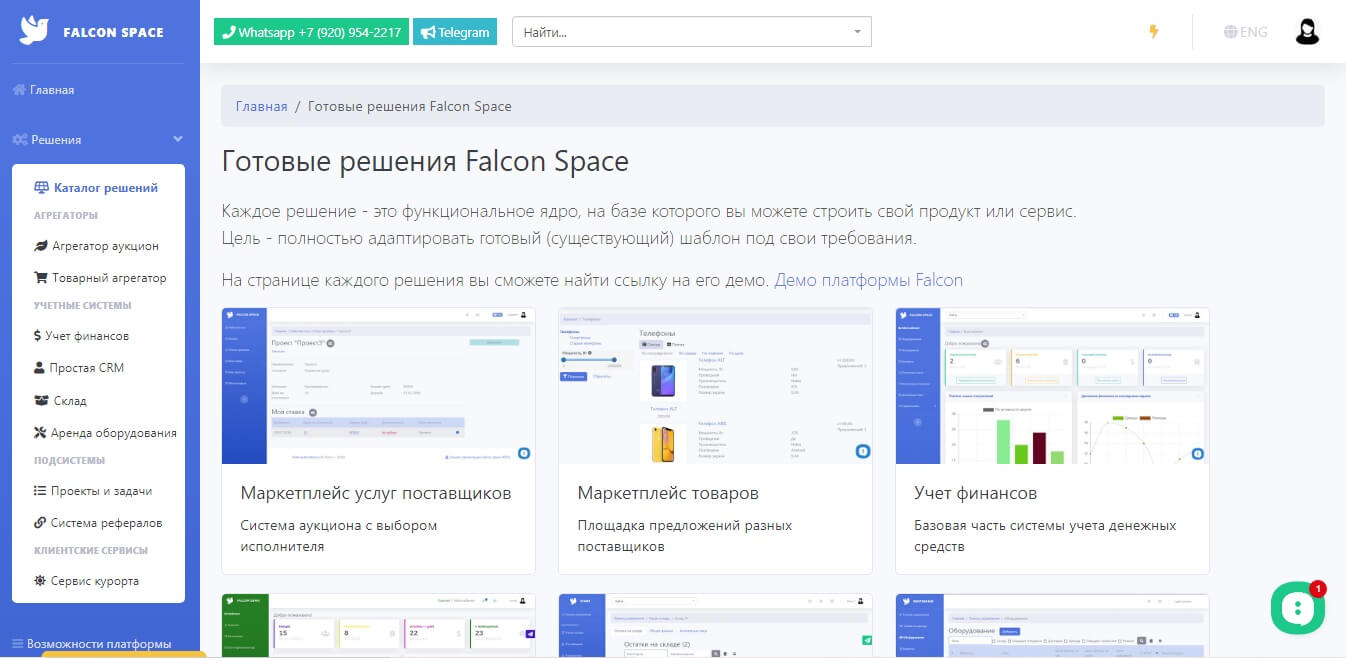Select Главная in the sidebar
Image resolution: width=1346 pixels, height=658 pixels.
[x=52, y=90]
